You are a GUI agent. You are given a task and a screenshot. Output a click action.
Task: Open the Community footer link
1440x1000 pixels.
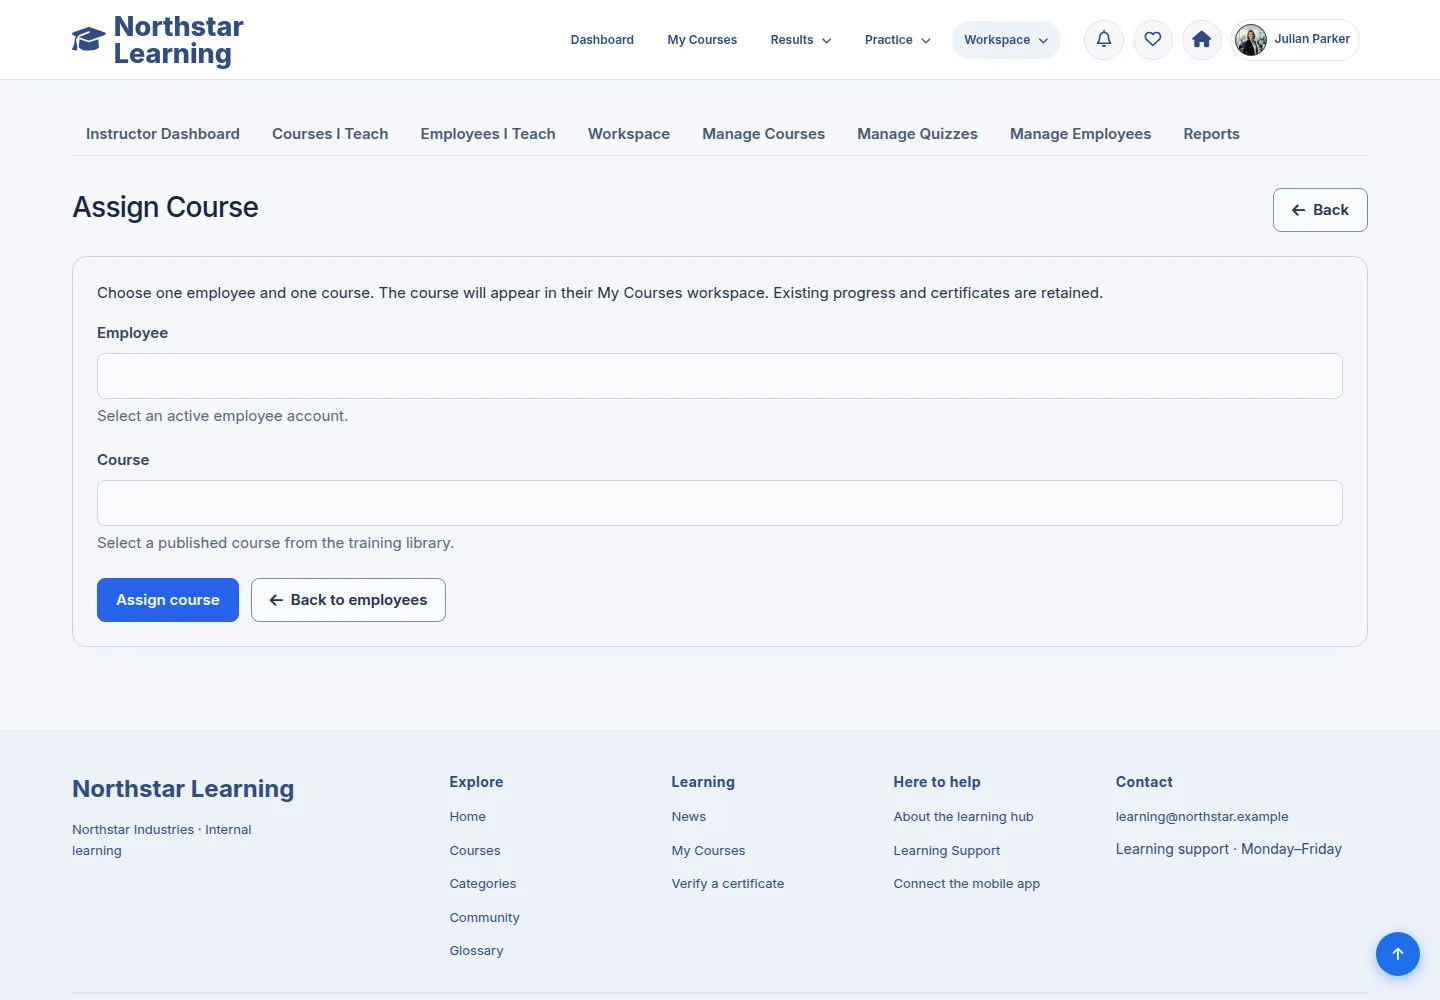484,918
